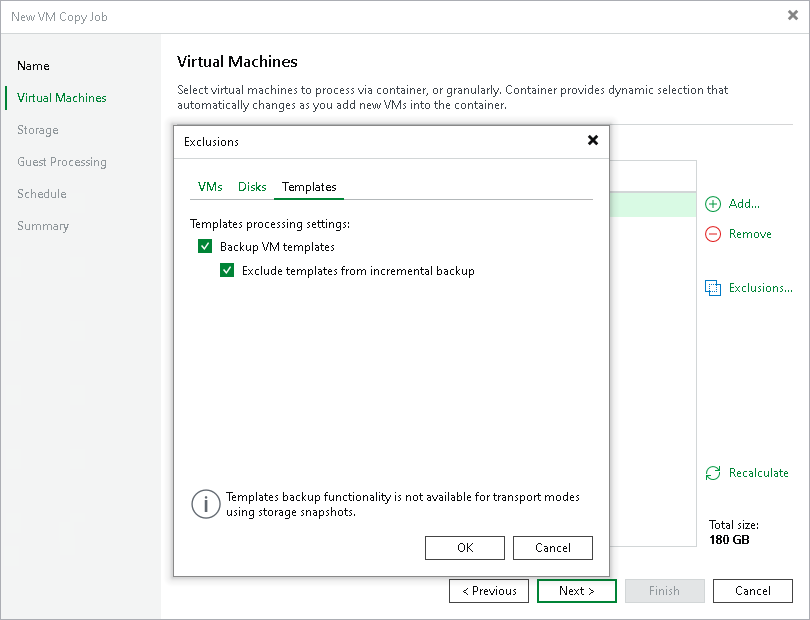Go to Schedule step in sidebar
This screenshot has width=810, height=620.
pyautogui.click(x=42, y=194)
